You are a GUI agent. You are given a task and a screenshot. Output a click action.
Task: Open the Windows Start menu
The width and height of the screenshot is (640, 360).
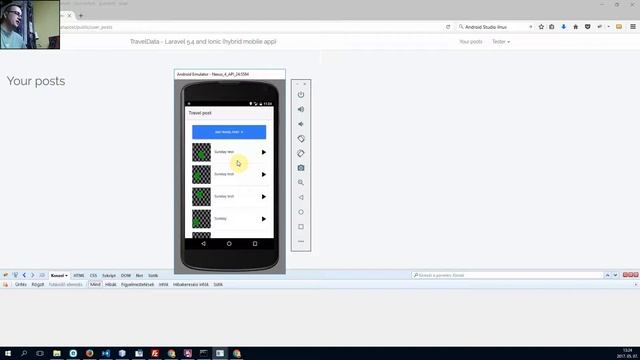(x=8, y=353)
